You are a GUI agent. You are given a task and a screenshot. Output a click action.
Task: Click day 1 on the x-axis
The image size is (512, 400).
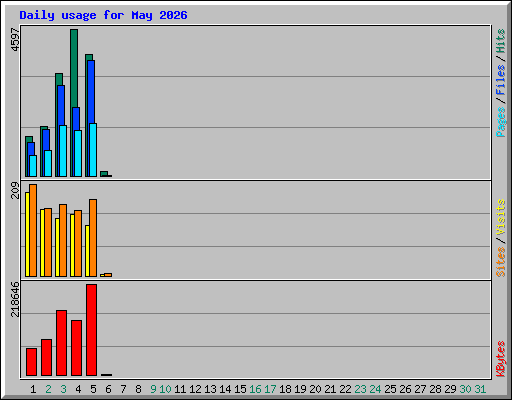point(33,389)
